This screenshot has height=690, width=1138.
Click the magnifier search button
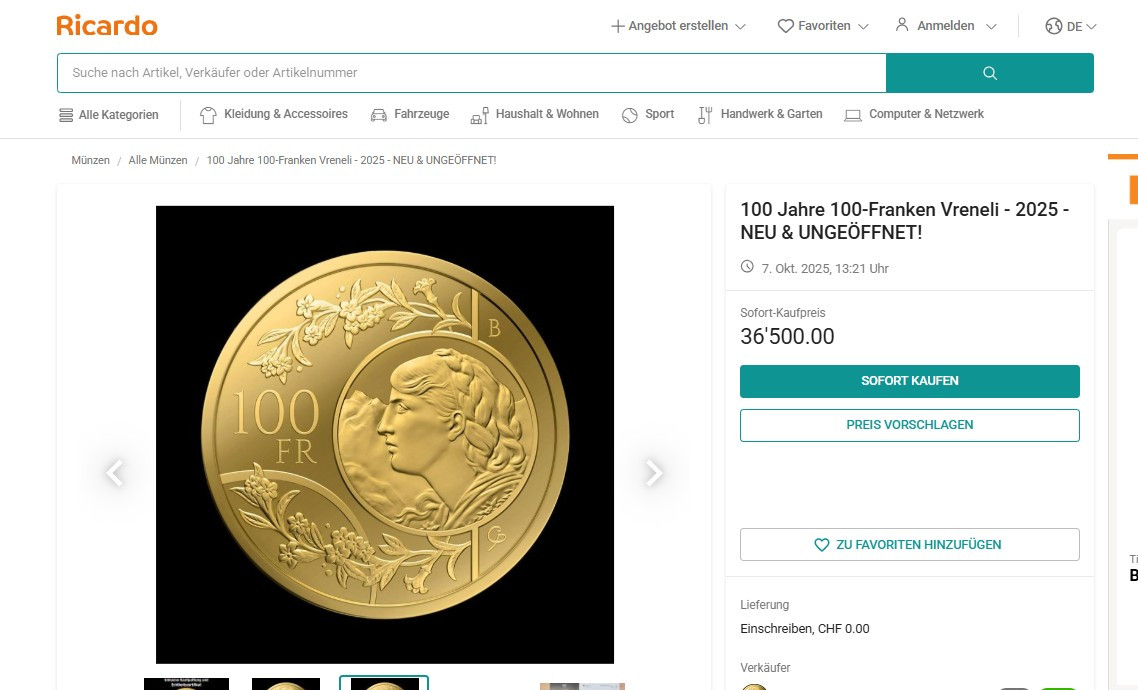(x=990, y=73)
